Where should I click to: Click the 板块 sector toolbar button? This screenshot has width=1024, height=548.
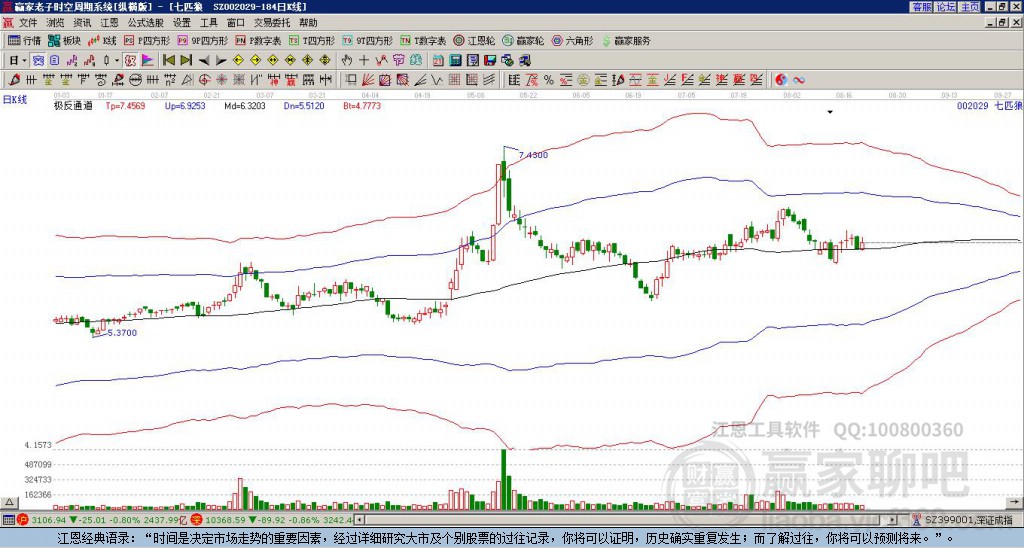tap(64, 40)
